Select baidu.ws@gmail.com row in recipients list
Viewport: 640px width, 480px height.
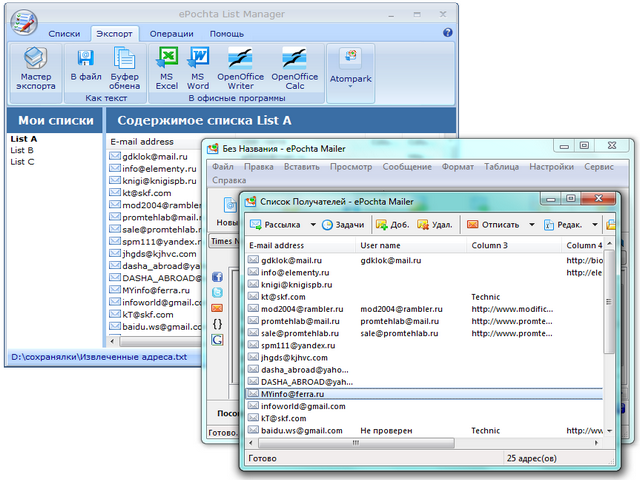pos(424,430)
